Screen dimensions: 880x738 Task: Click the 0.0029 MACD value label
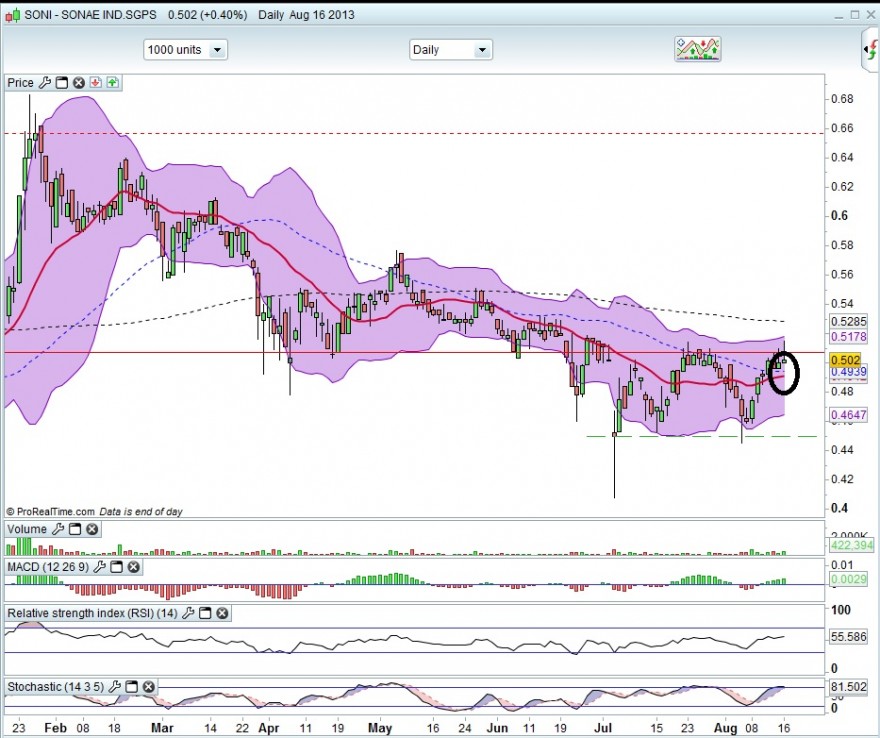pyautogui.click(x=848, y=579)
